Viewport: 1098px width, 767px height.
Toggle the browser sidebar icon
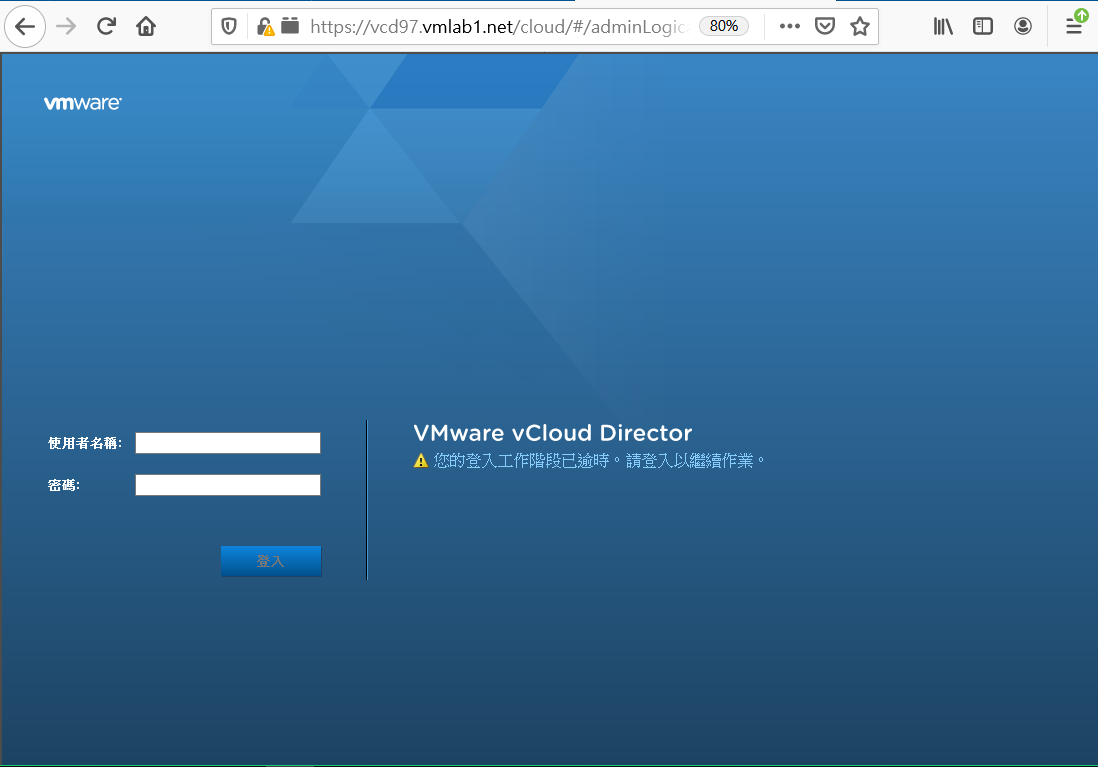pyautogui.click(x=982, y=25)
